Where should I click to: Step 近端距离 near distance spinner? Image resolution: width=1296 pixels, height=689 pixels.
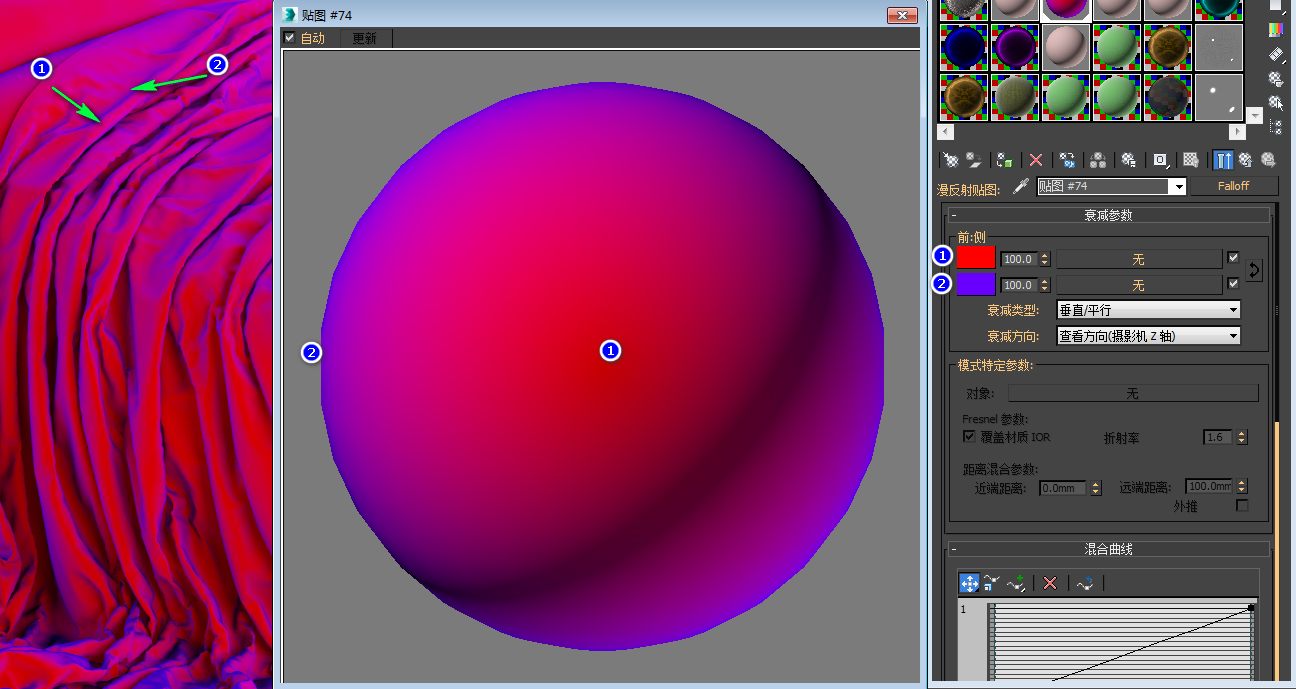coord(1096,488)
